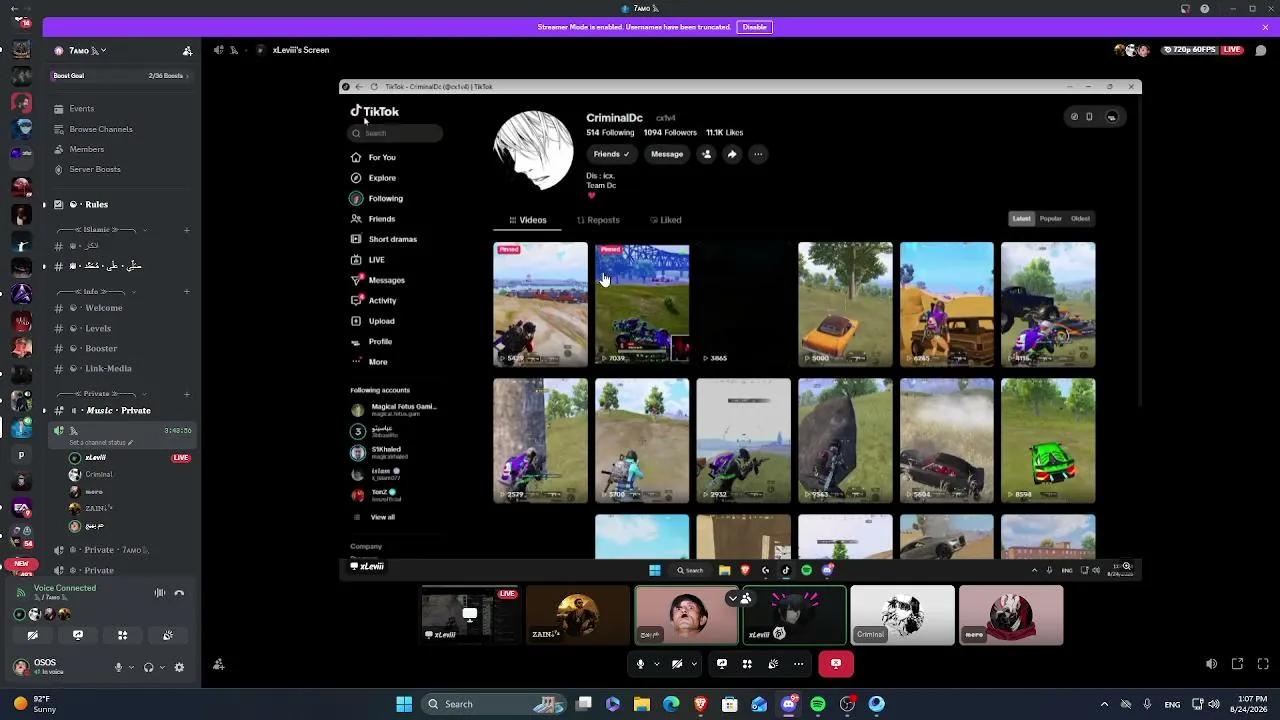Open the Boost Goal progress details
Image resolution: width=1280 pixels, height=720 pixels.
[x=120, y=76]
